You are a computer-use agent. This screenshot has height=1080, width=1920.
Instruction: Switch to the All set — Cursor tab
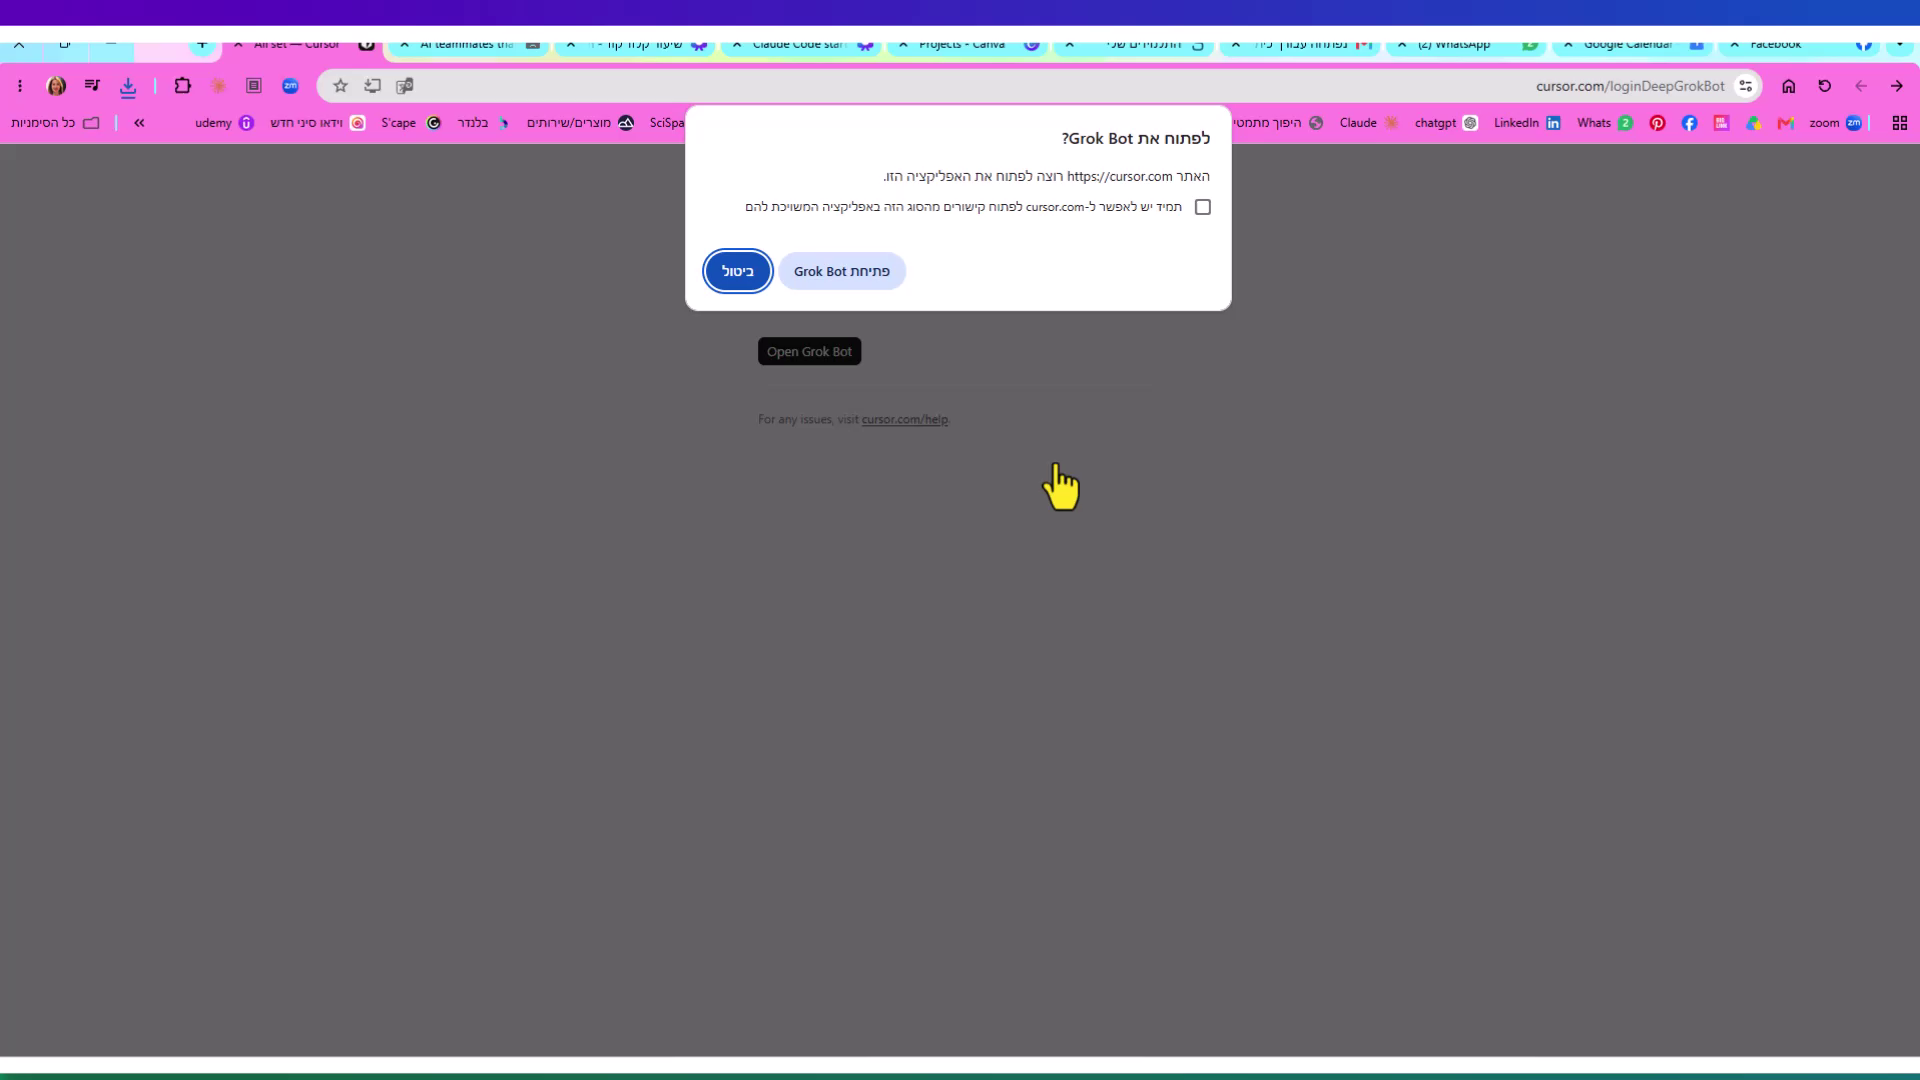[x=300, y=45]
